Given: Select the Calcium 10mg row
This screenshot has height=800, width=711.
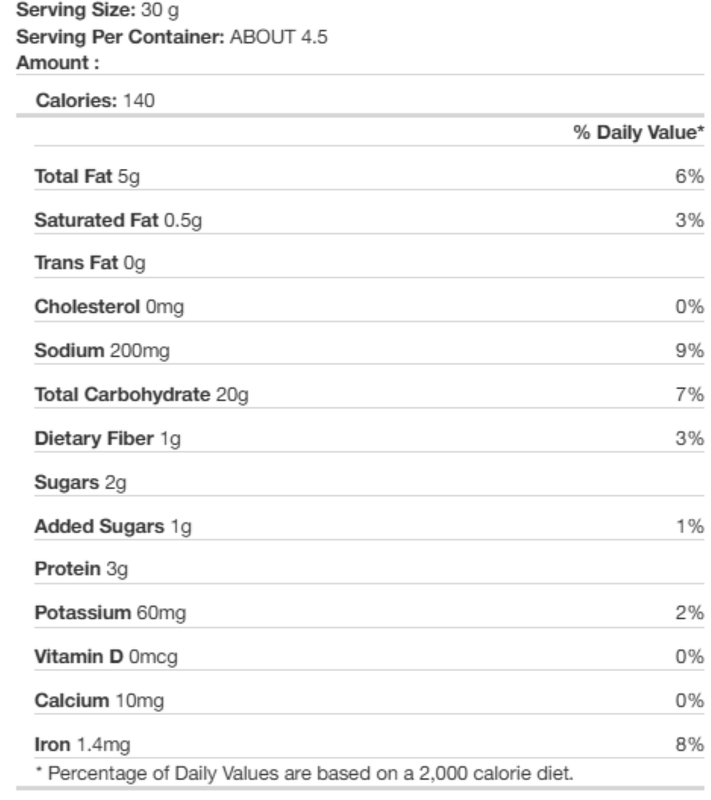Looking at the screenshot, I should 369,700.
